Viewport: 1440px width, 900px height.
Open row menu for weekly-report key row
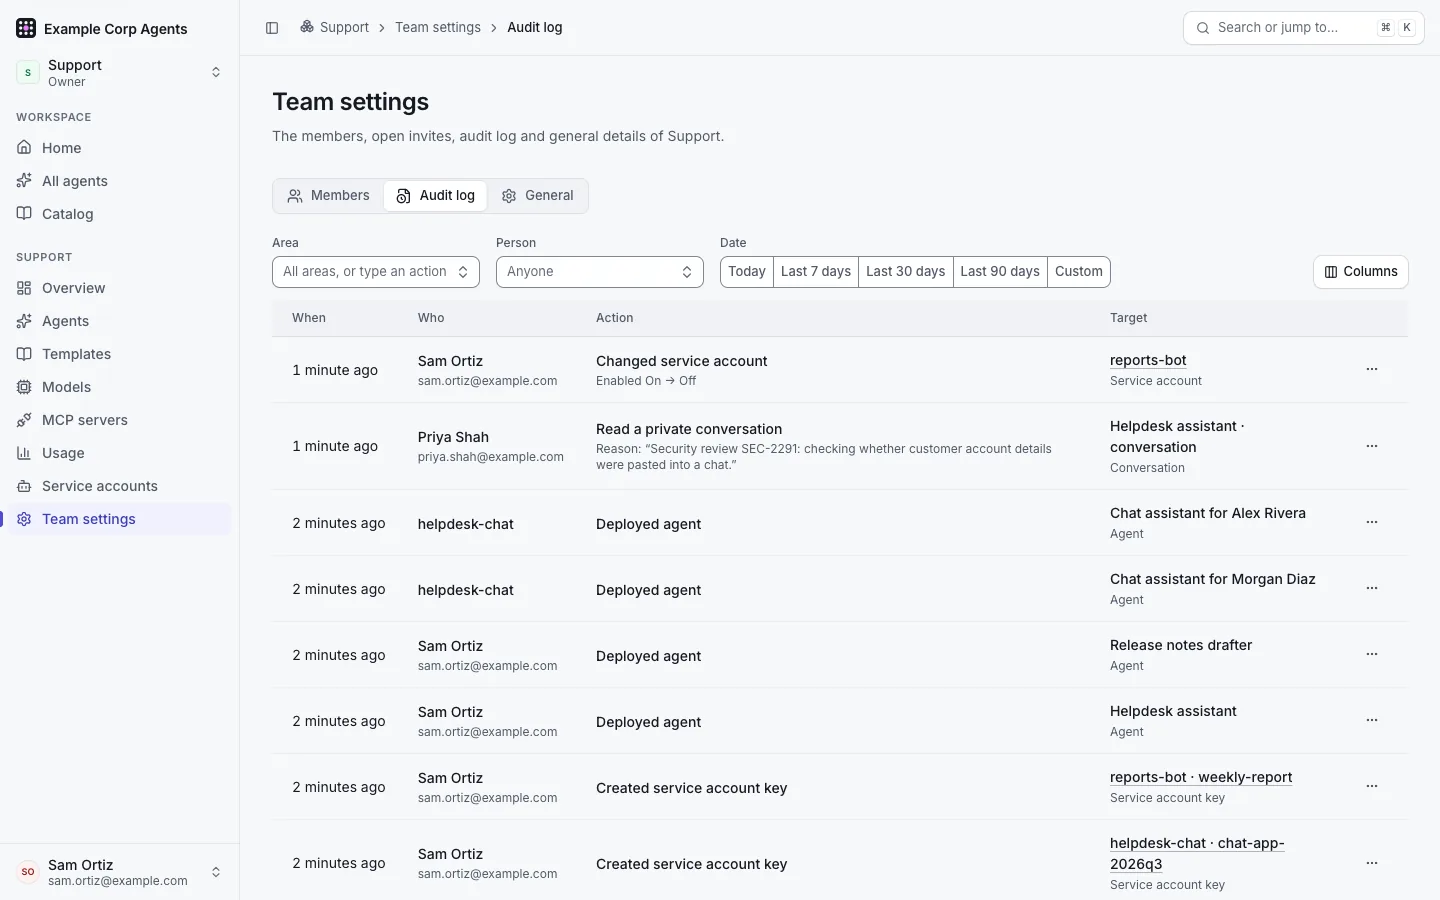click(1372, 786)
